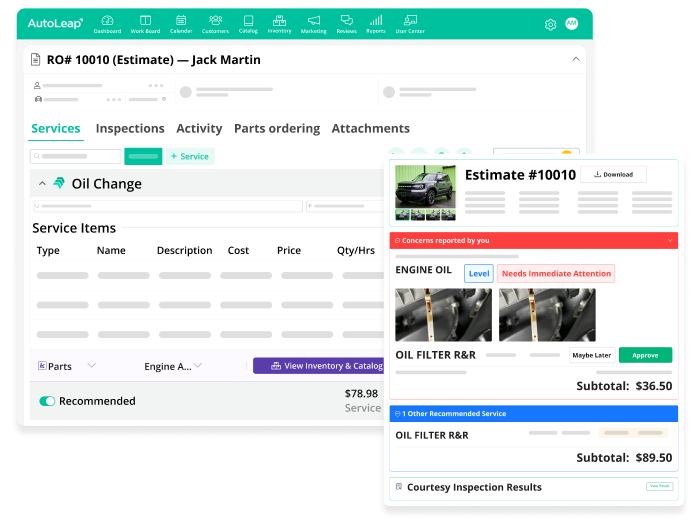Viewport: 696px width, 522px height.
Task: Click the Level tag on Engine Oil
Action: (x=478, y=273)
